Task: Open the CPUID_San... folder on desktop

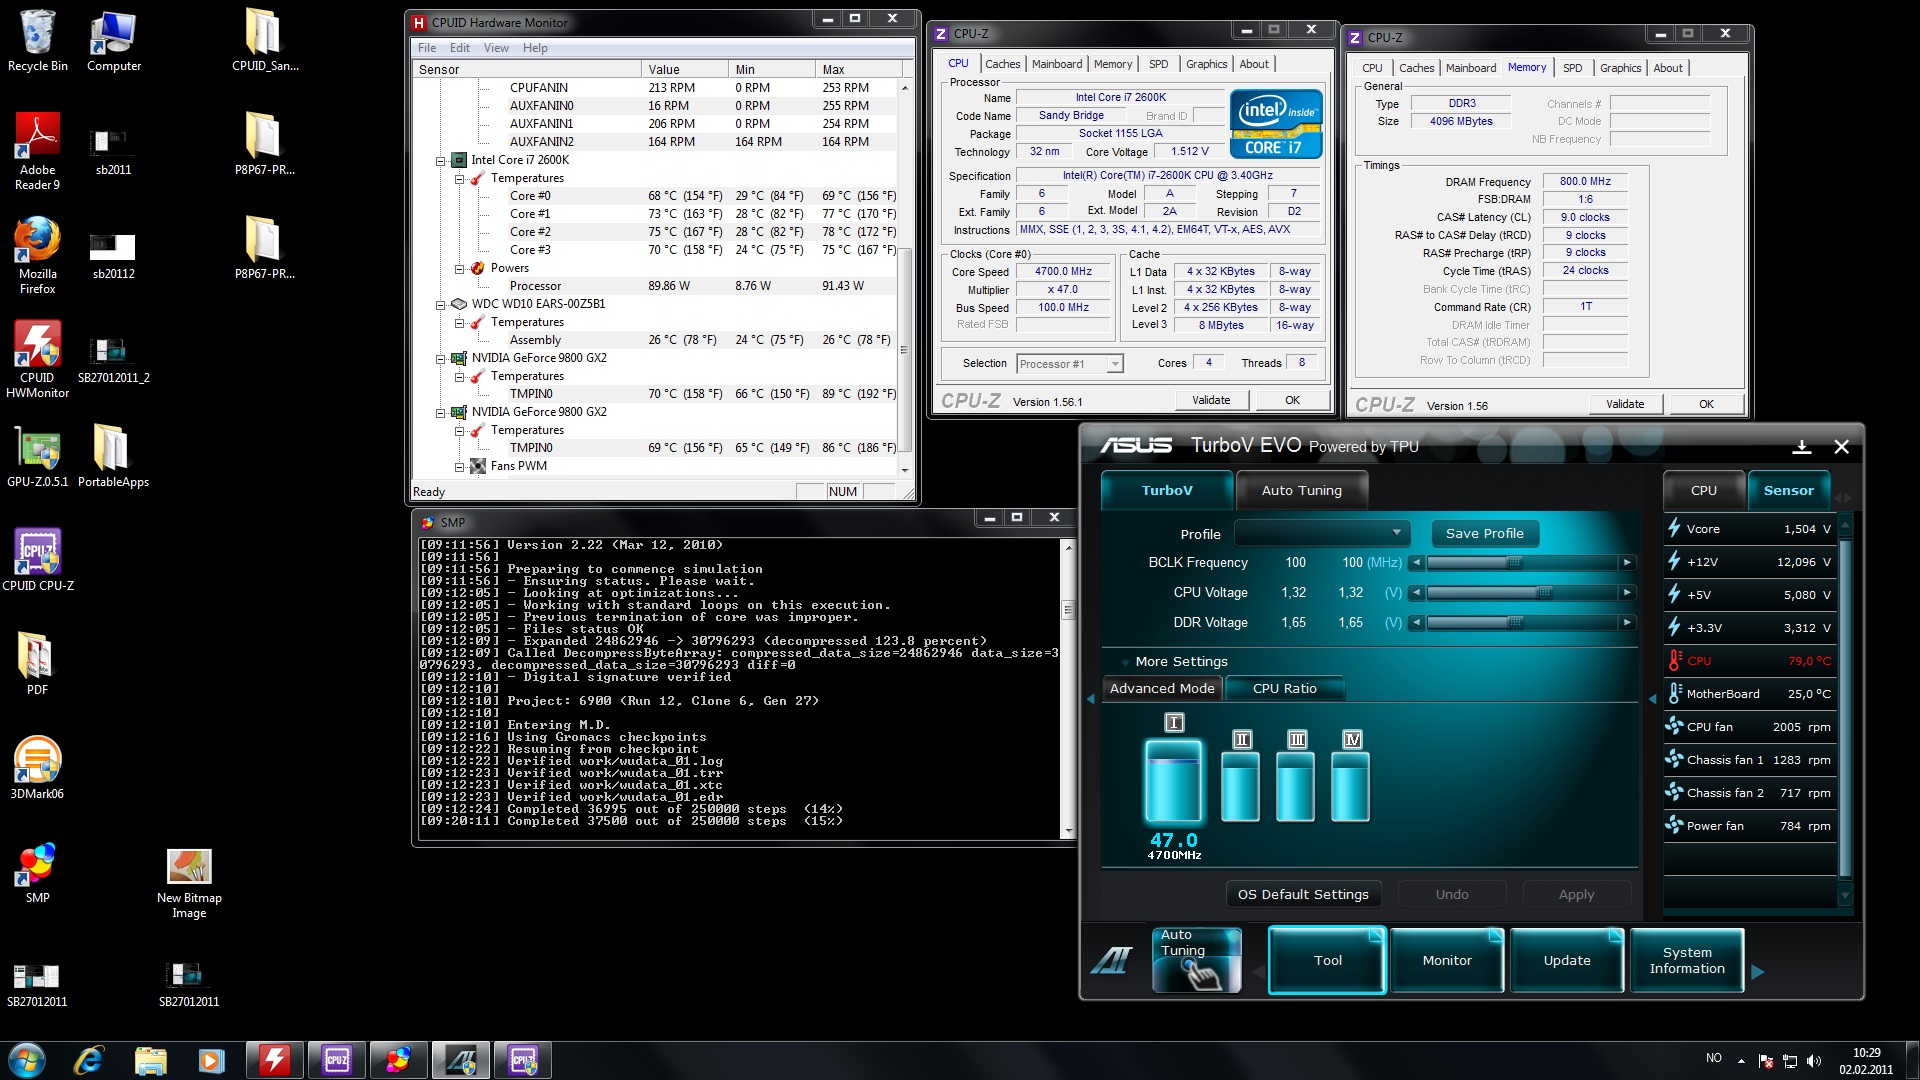Action: click(265, 40)
